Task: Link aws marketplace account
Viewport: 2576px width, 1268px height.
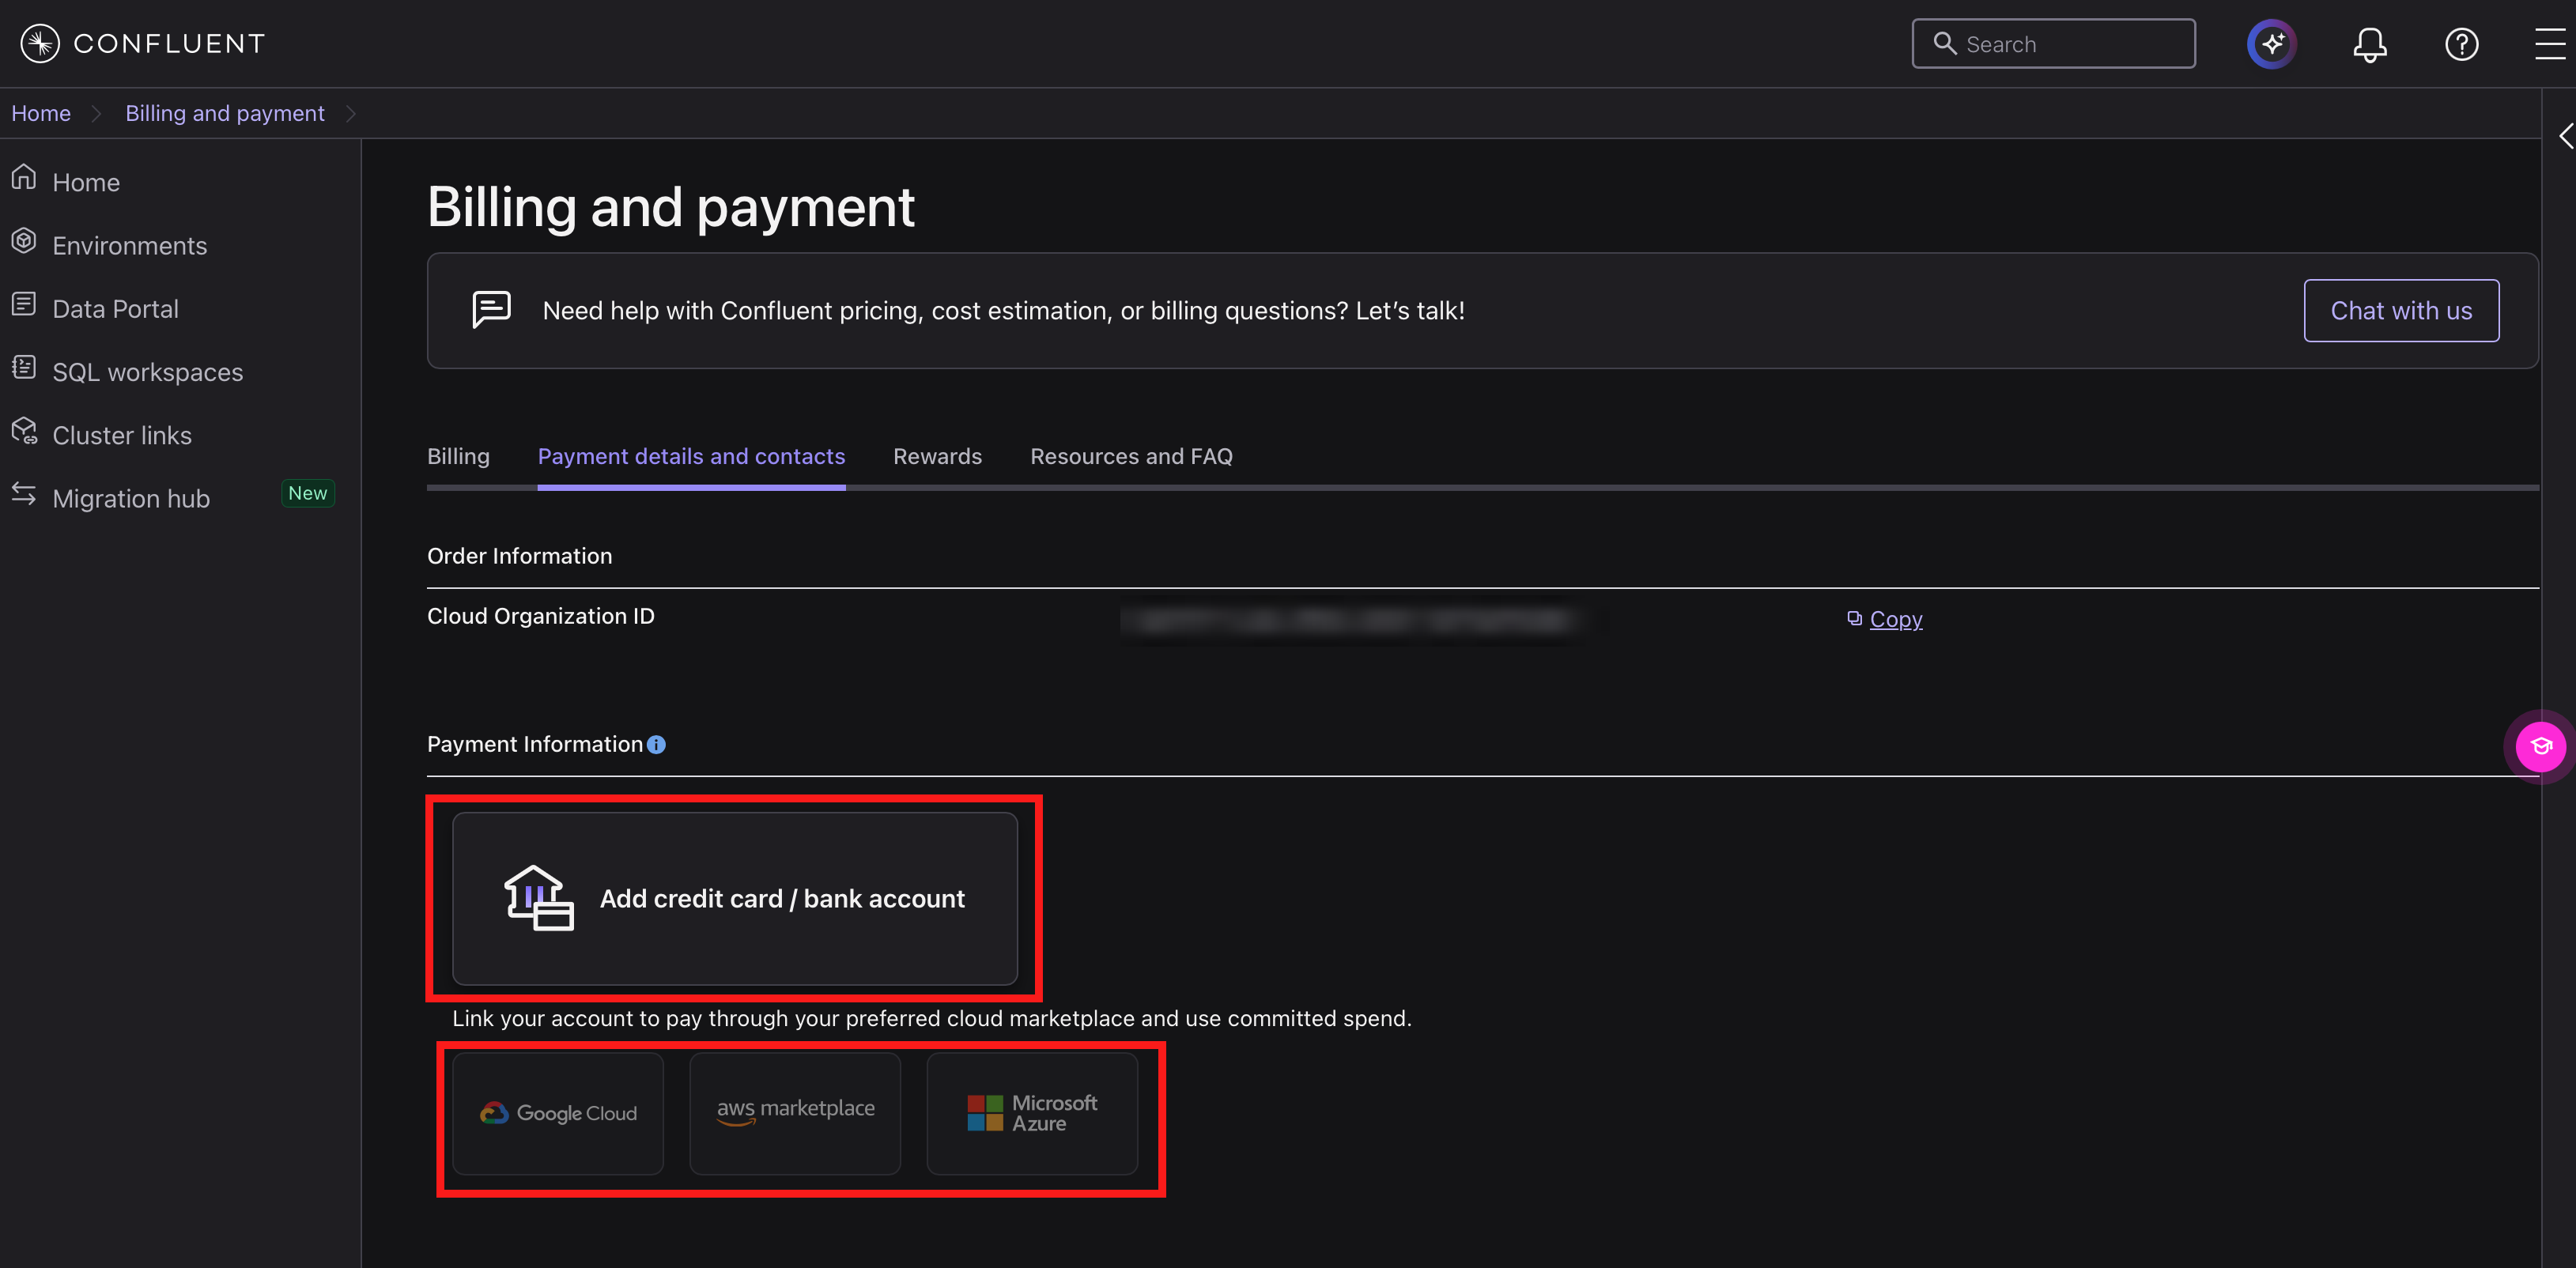Action: click(795, 1113)
